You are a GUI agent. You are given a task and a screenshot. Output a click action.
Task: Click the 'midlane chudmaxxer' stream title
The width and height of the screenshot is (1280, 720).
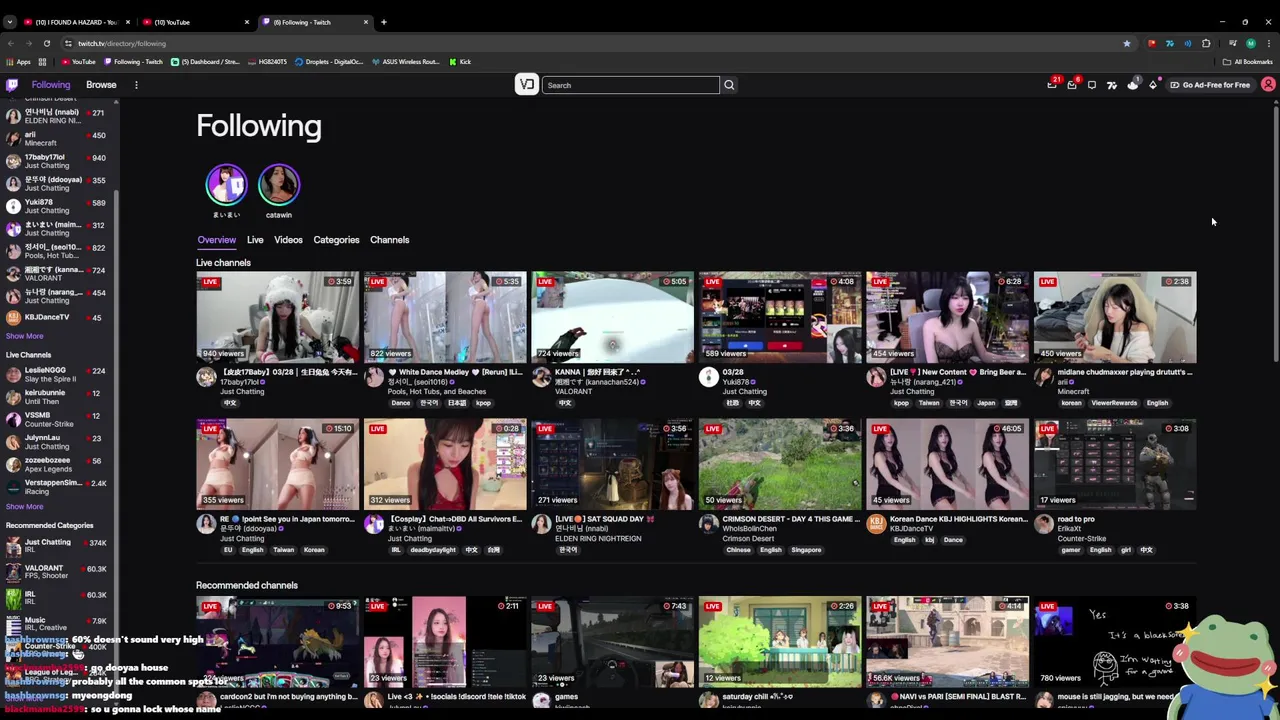[x=1125, y=372]
